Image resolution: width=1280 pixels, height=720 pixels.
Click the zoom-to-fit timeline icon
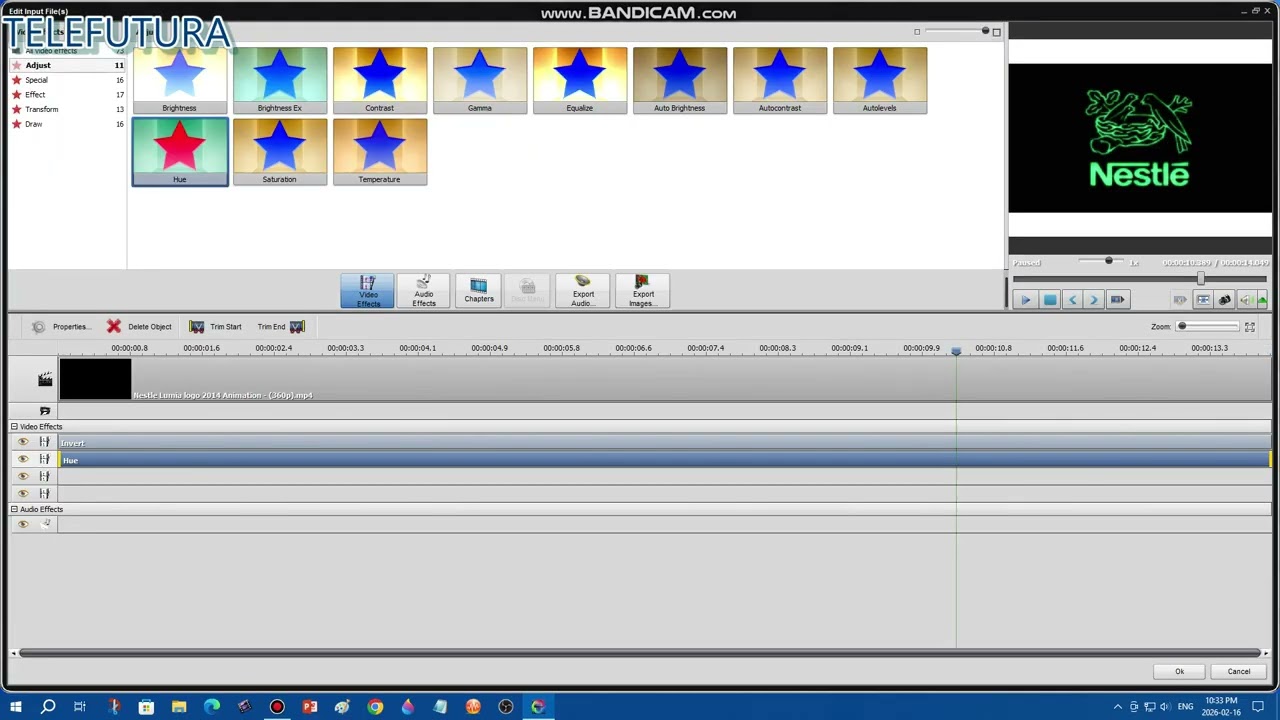point(1250,327)
